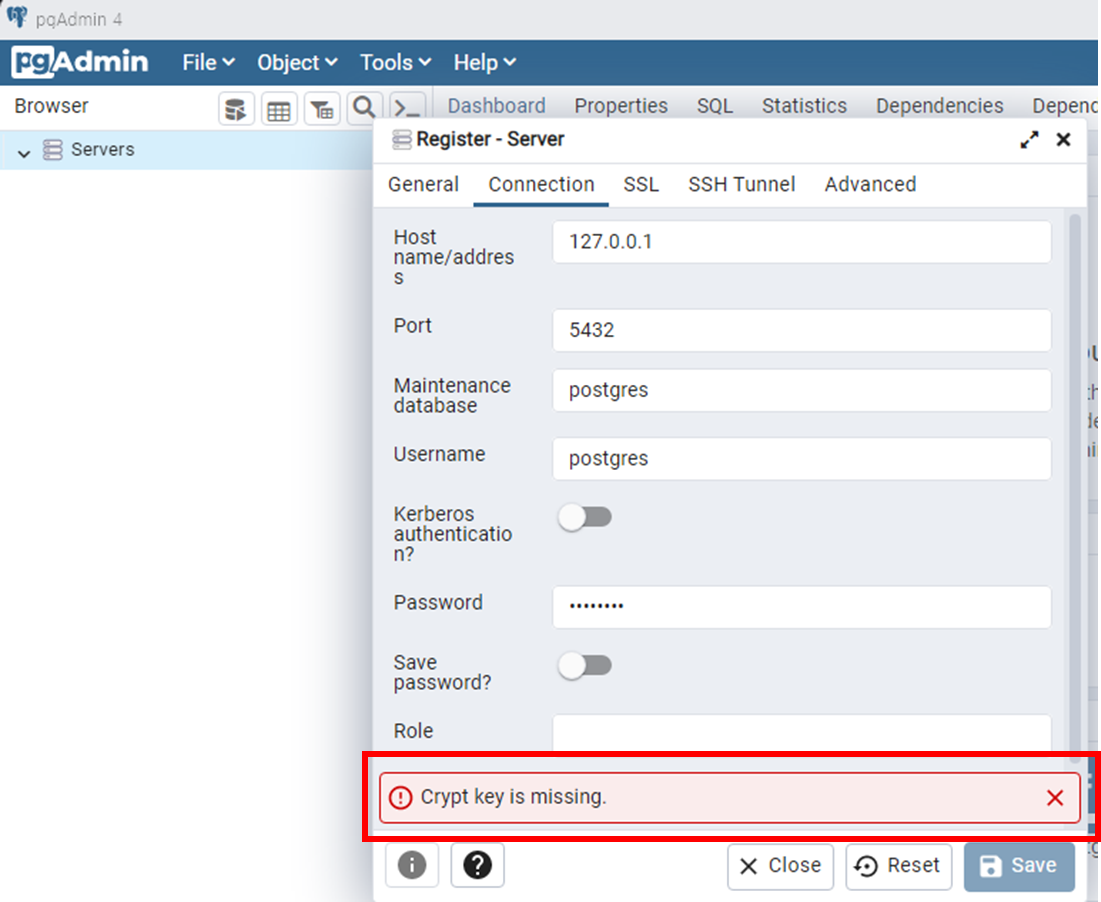Viewport: 1101px width, 902px height.
Task: Open the File menu
Action: [x=209, y=62]
